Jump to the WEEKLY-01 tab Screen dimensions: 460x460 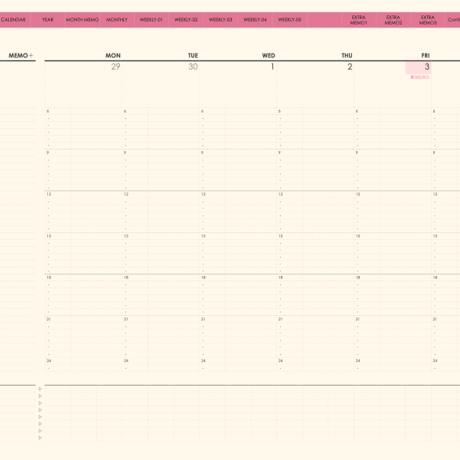(151, 20)
